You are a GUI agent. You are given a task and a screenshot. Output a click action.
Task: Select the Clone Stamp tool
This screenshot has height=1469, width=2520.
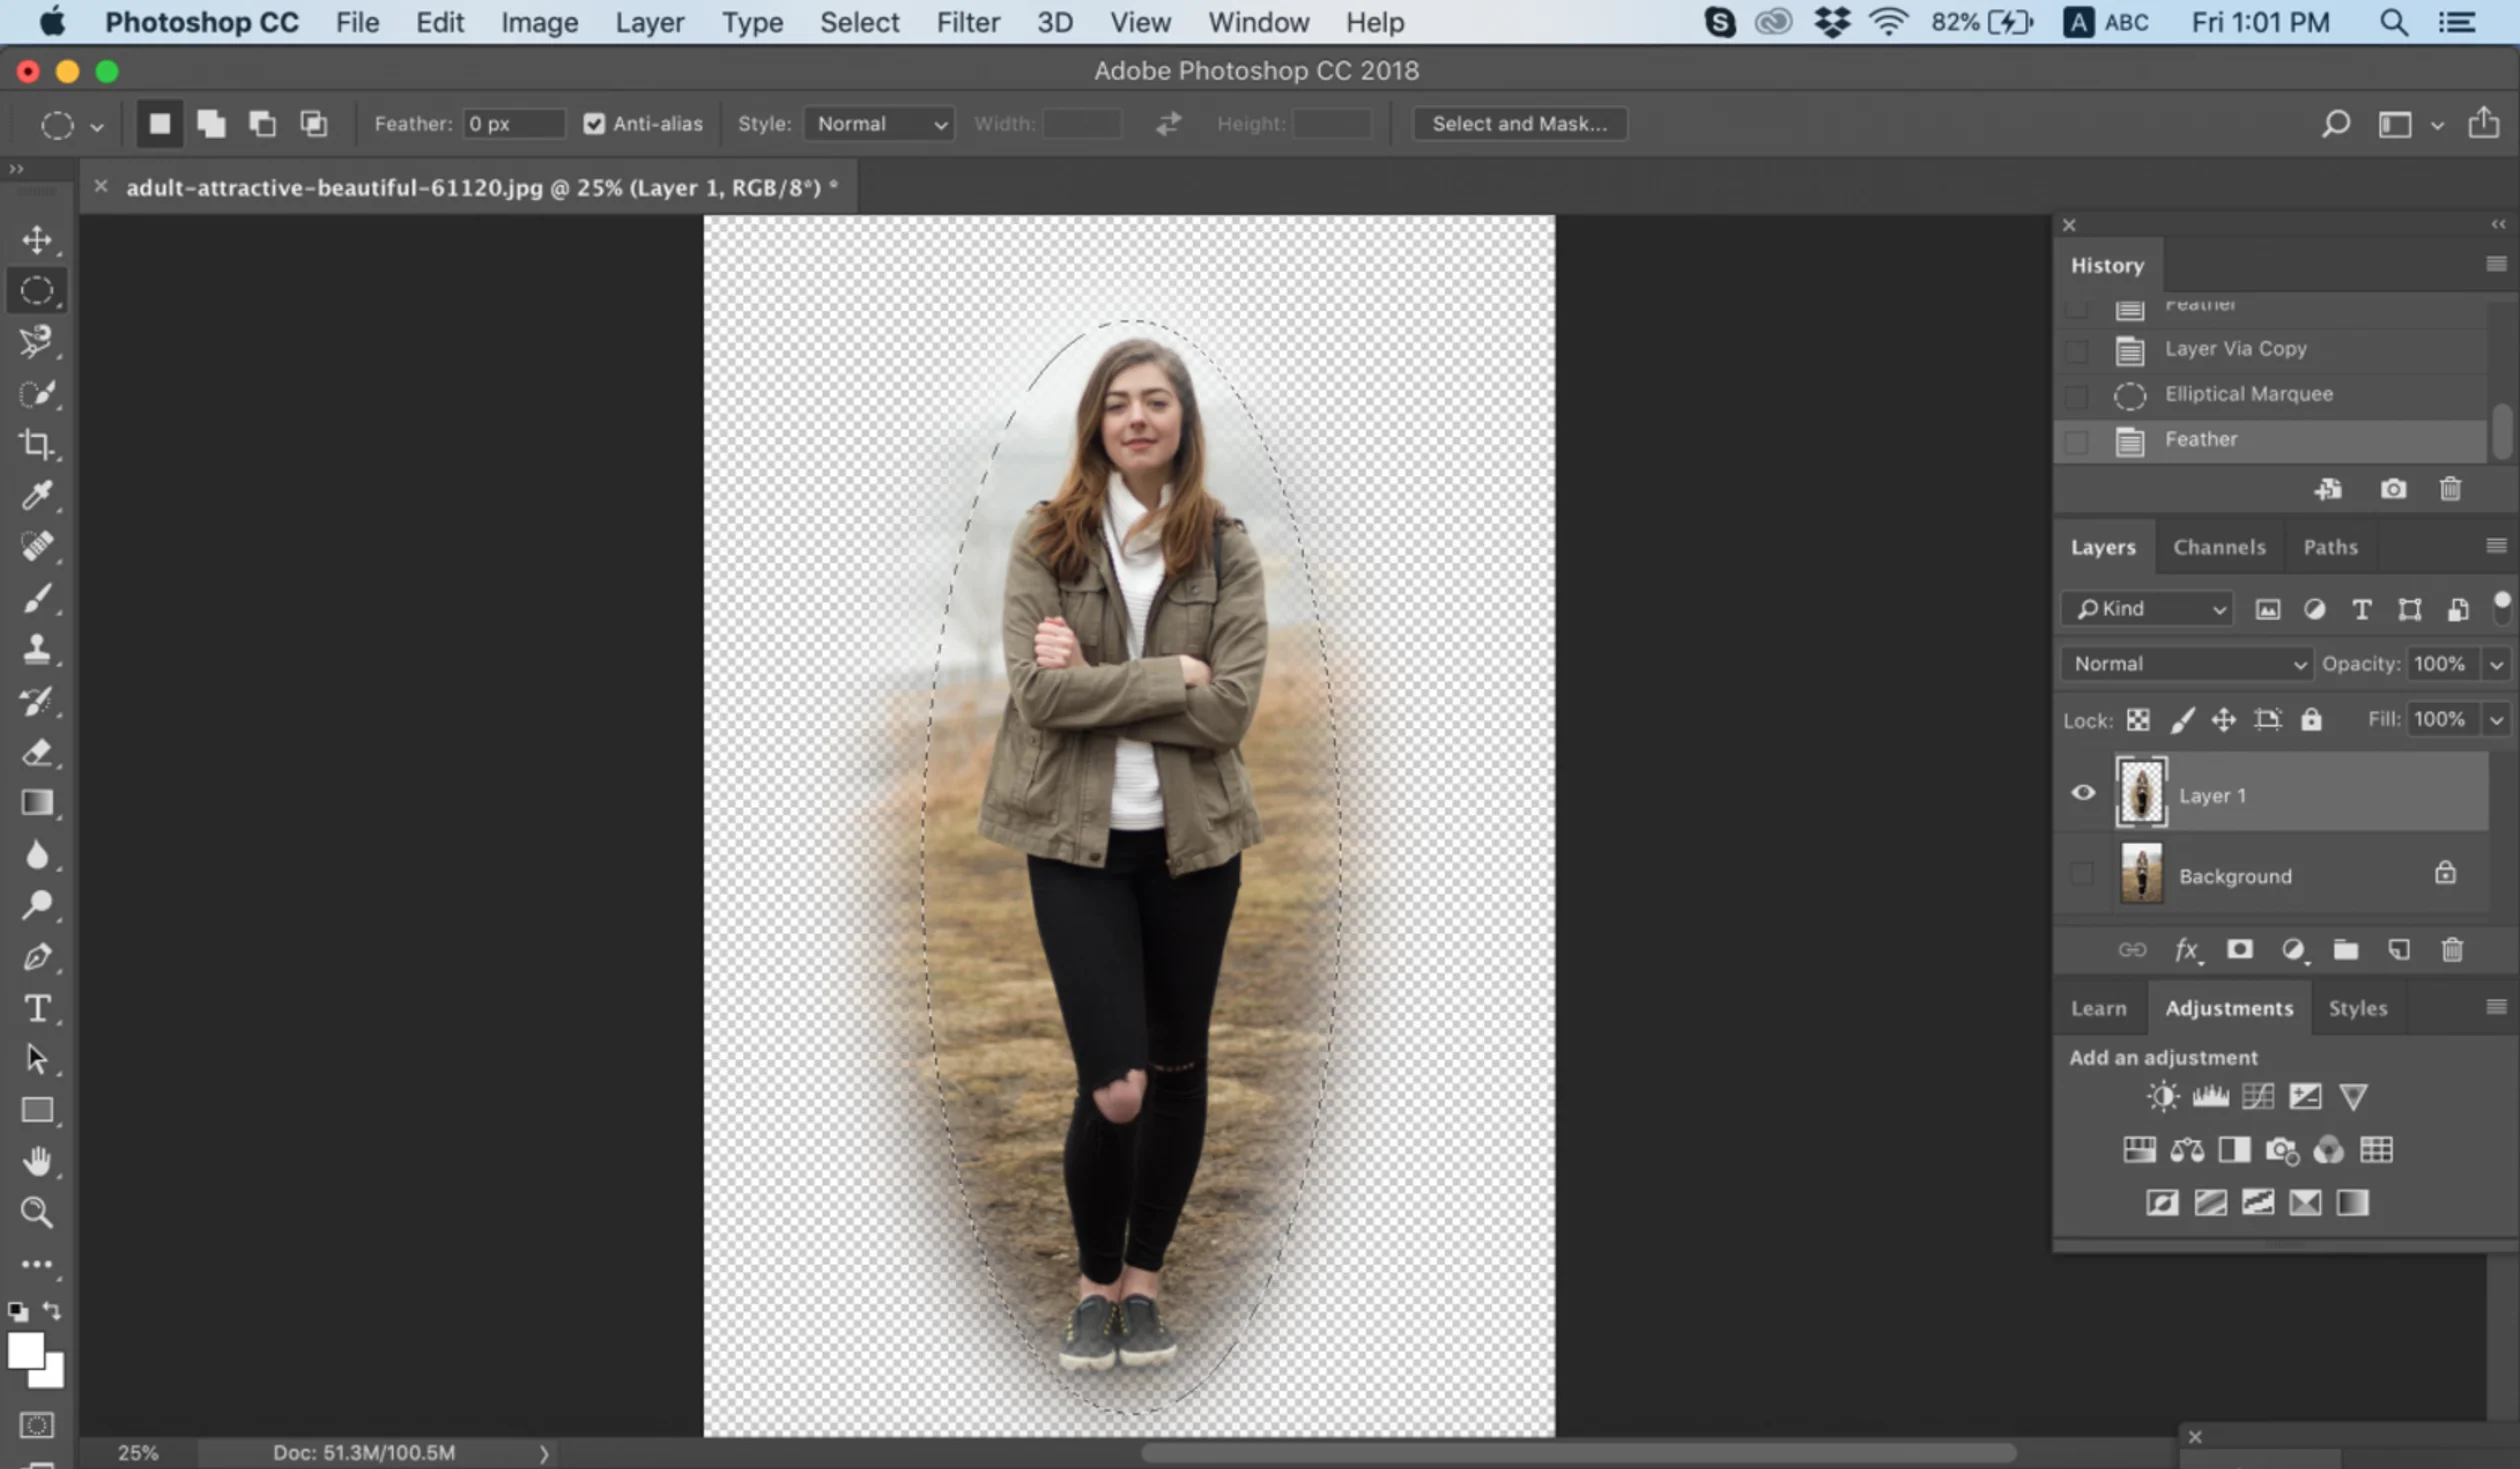coord(38,649)
